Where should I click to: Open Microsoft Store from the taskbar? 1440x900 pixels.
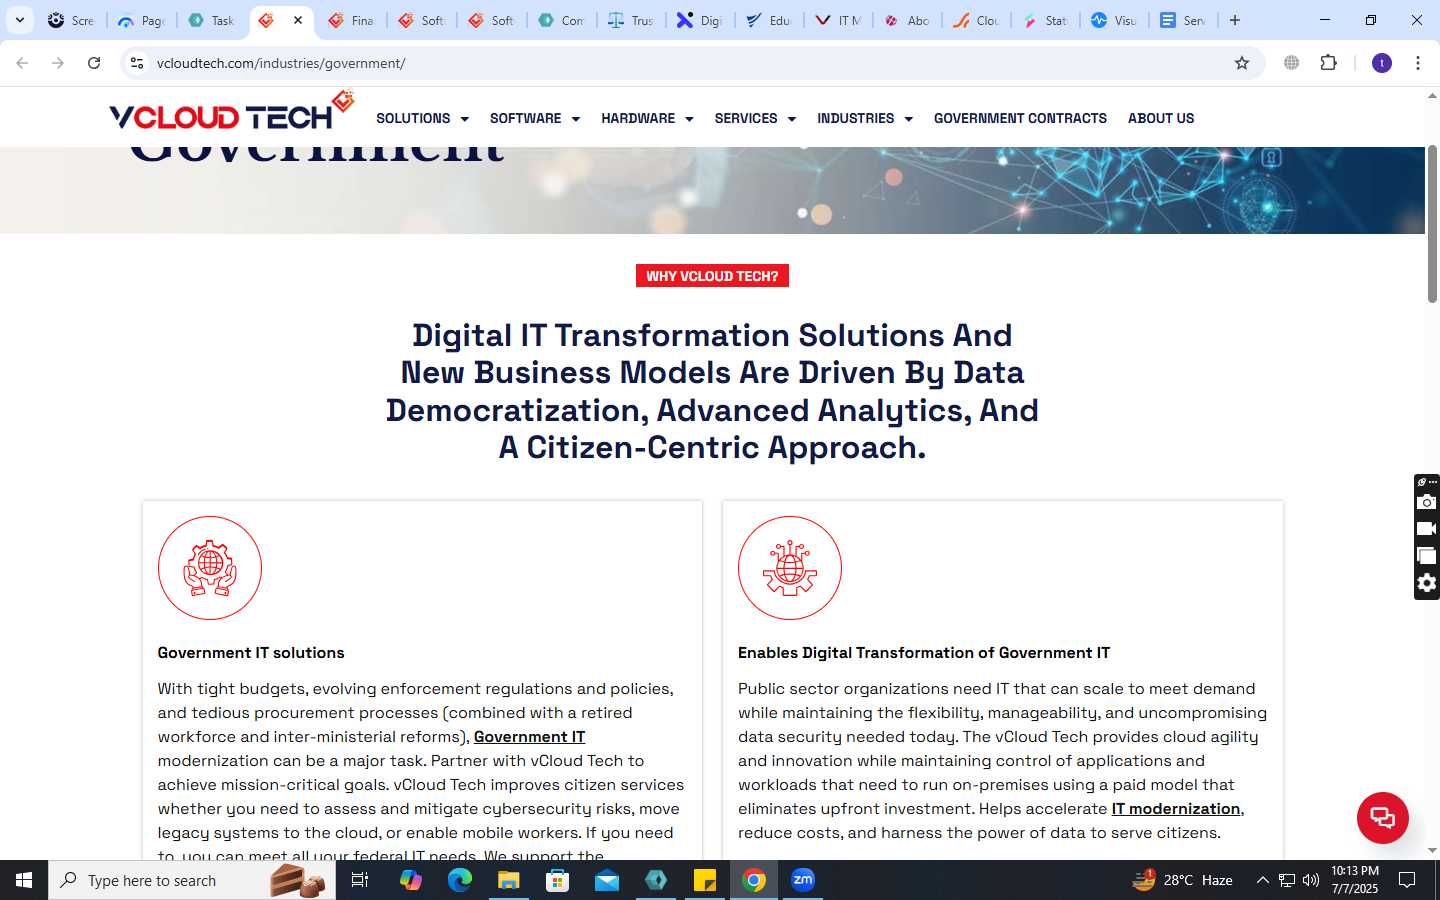[x=558, y=880]
